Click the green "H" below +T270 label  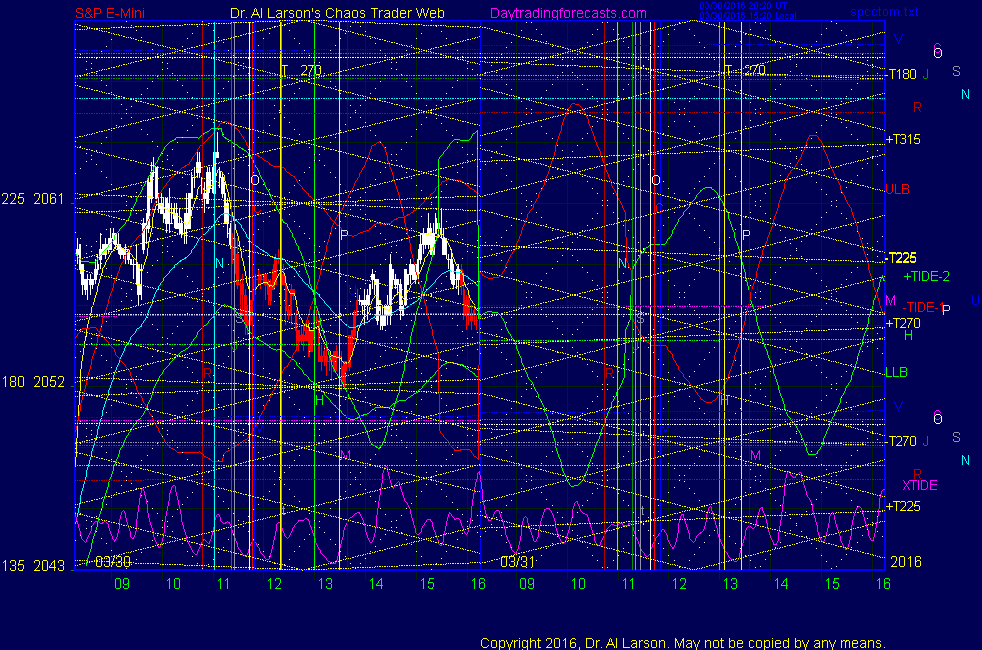pyautogui.click(x=908, y=336)
